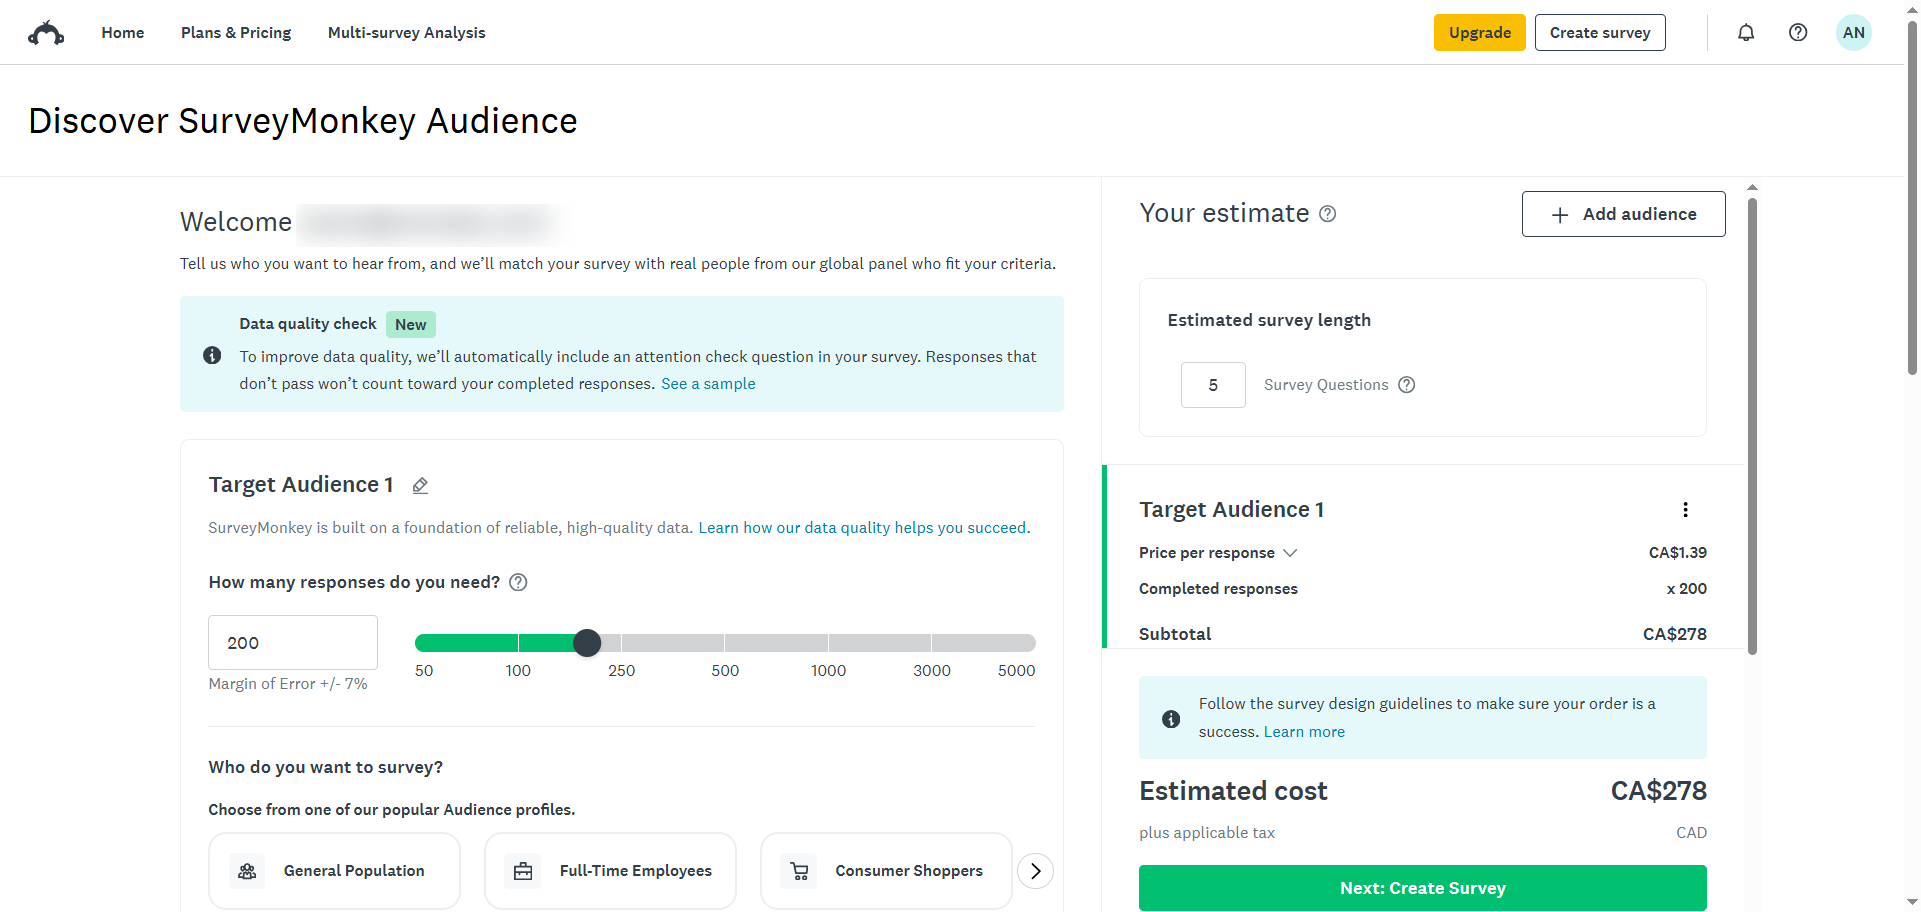Click the x 200 completed responses value
The image size is (1921, 912).
(1687, 589)
